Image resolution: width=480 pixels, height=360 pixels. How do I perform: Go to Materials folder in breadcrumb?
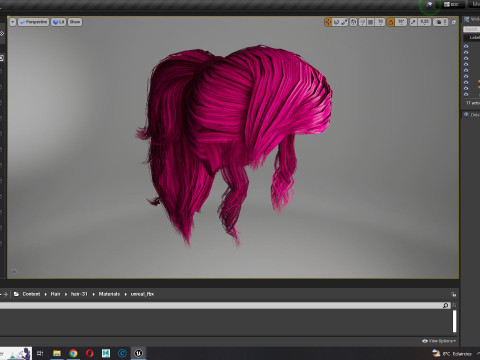(x=109, y=294)
